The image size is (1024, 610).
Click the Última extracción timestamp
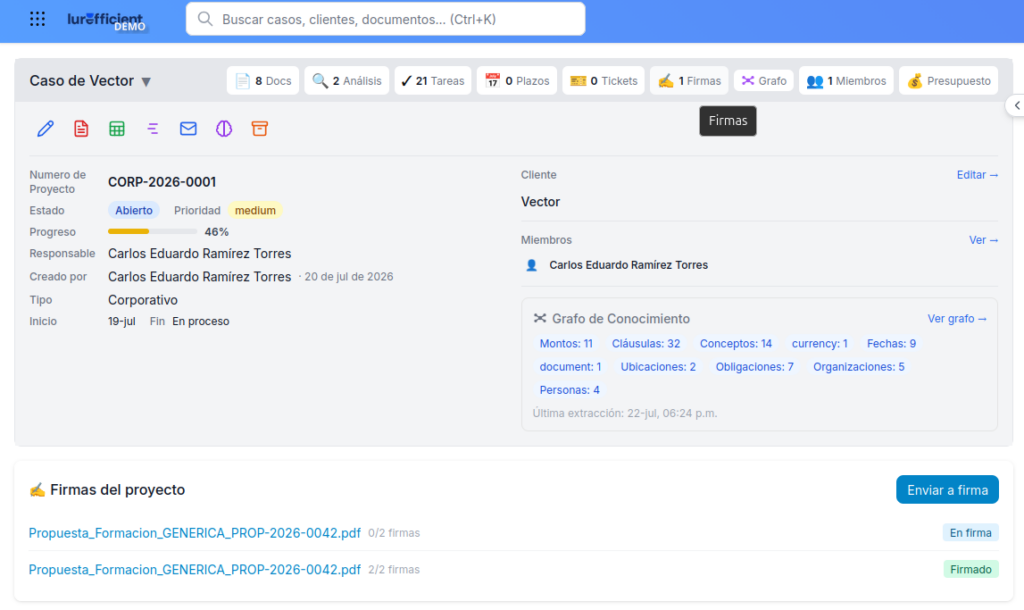point(624,413)
